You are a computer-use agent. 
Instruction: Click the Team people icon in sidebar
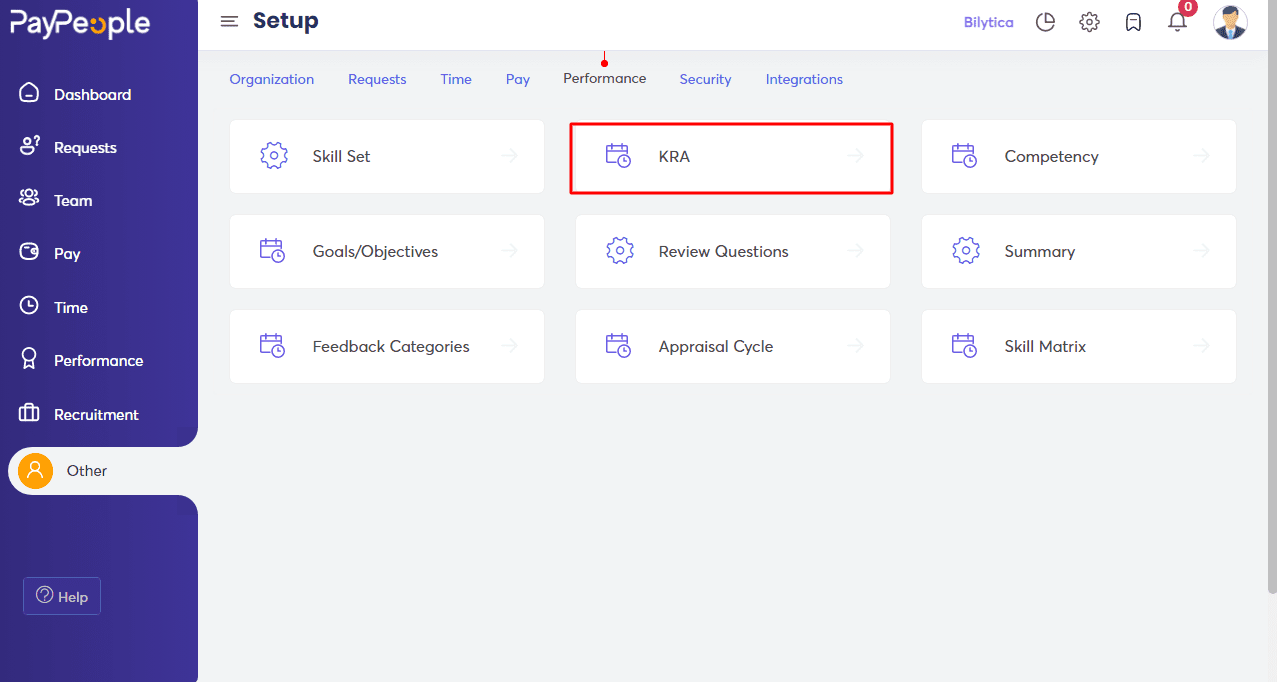coord(30,199)
